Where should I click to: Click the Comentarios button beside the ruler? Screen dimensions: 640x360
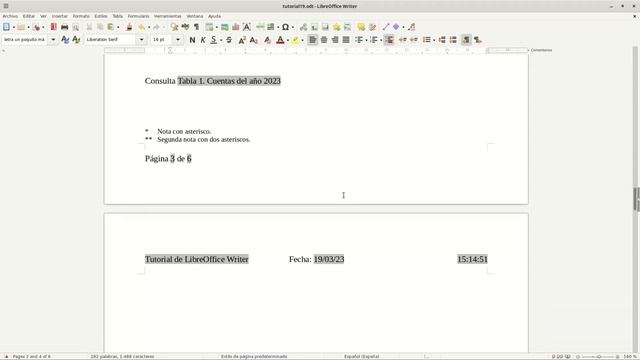(x=541, y=50)
